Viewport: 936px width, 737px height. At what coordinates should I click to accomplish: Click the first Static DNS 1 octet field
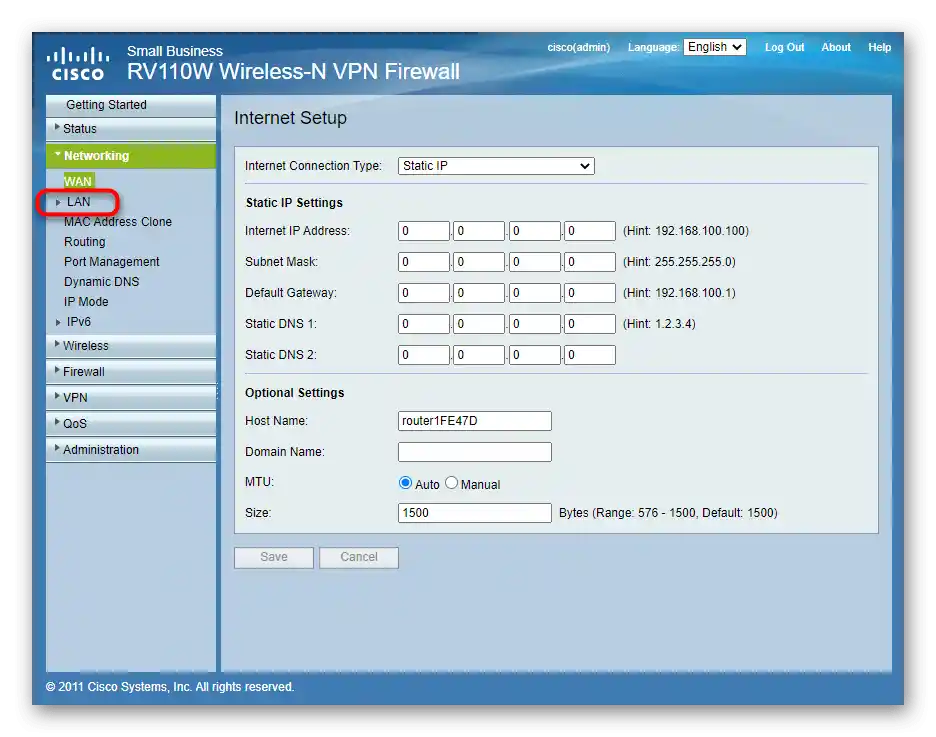(424, 324)
